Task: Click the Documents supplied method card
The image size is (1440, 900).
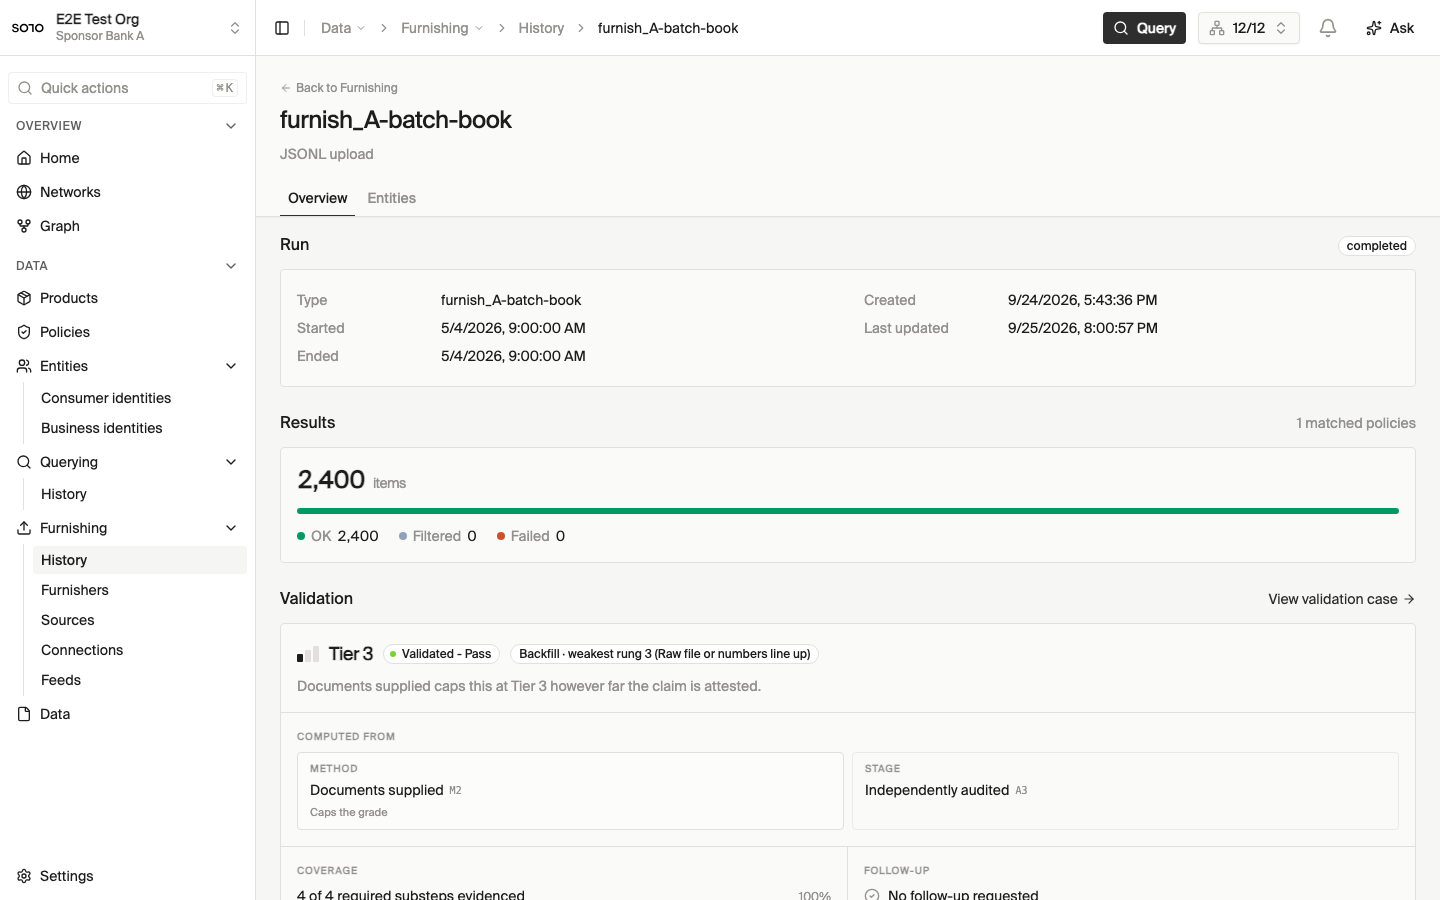Action: point(570,791)
